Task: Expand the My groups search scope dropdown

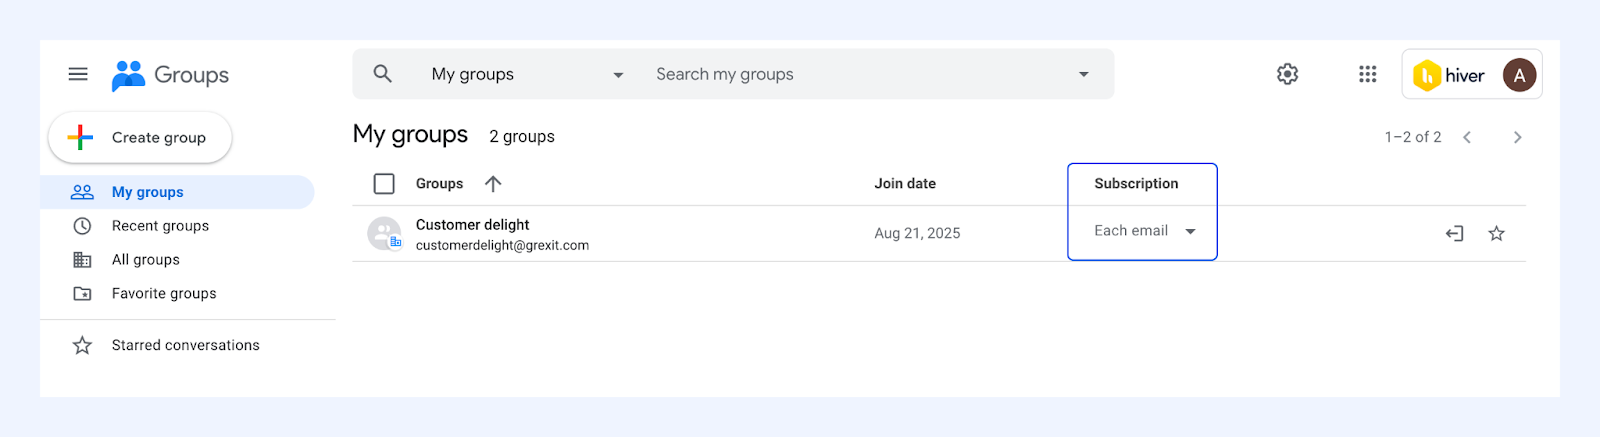Action: pyautogui.click(x=528, y=74)
